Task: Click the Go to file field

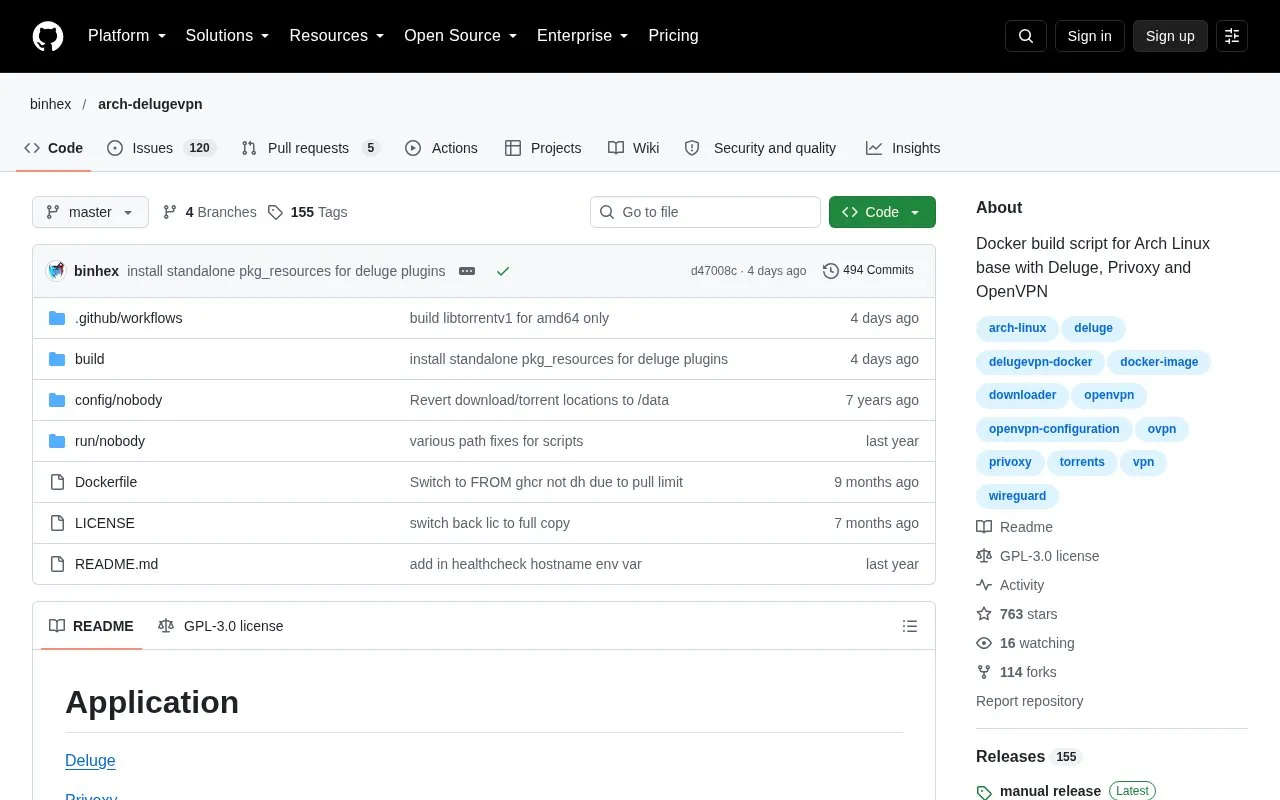Action: [705, 212]
